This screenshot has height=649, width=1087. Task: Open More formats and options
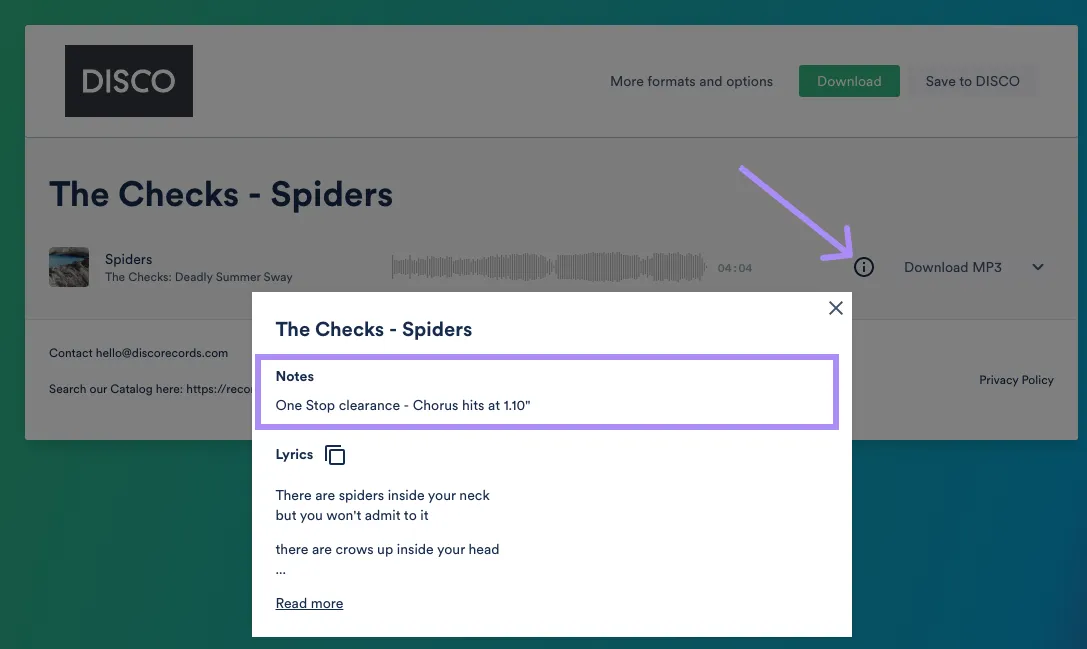691,82
